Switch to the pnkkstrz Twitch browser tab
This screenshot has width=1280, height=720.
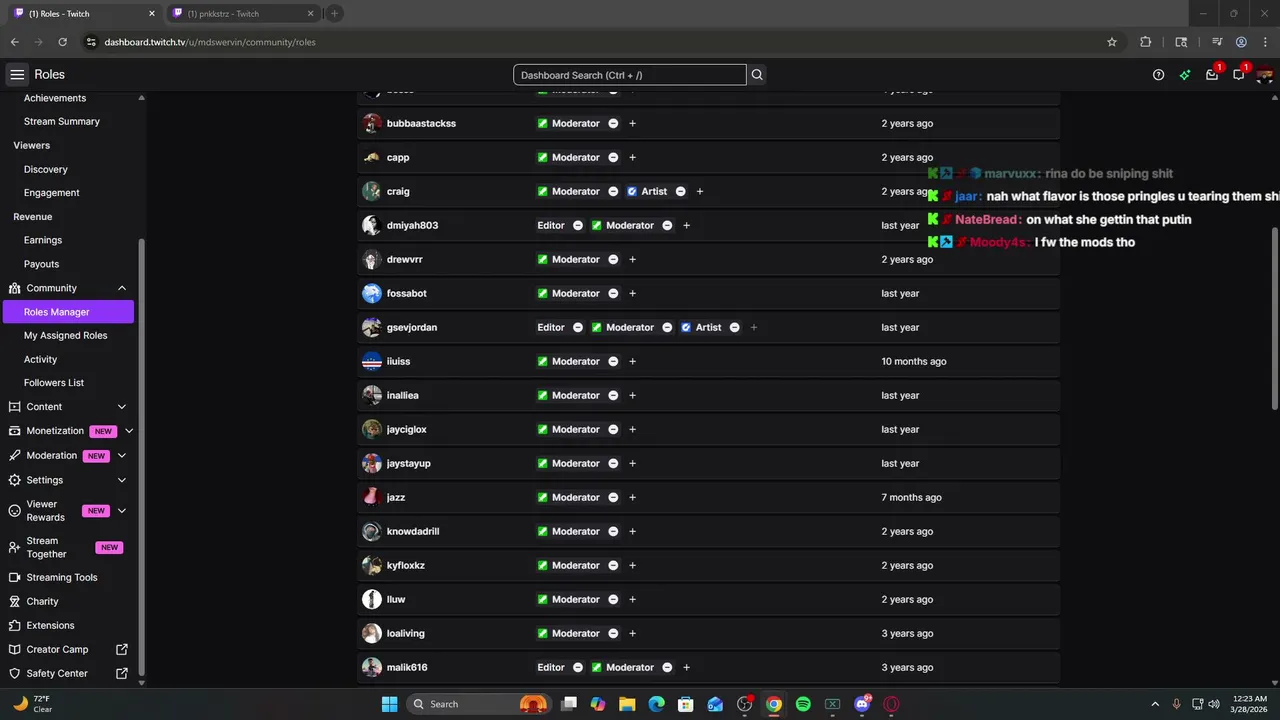(243, 13)
